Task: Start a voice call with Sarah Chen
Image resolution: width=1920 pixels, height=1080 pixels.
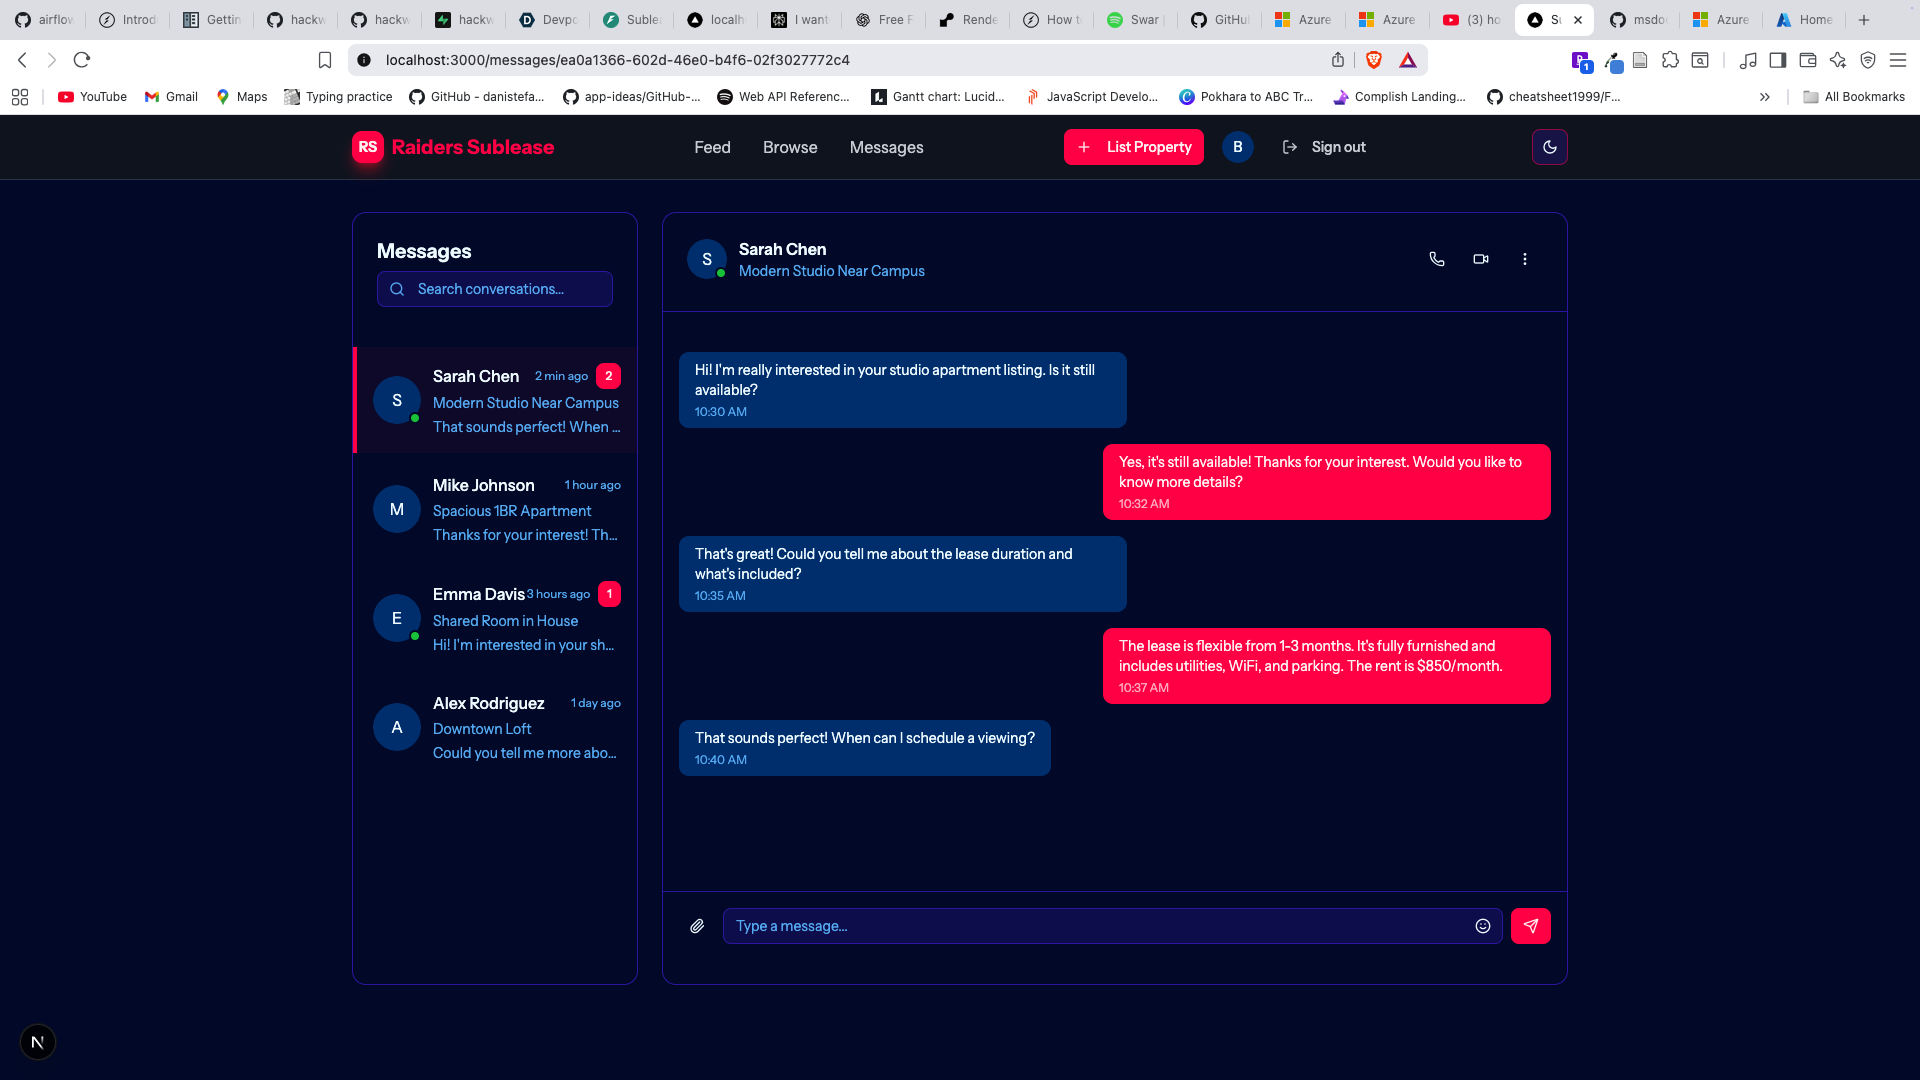Action: pos(1437,259)
